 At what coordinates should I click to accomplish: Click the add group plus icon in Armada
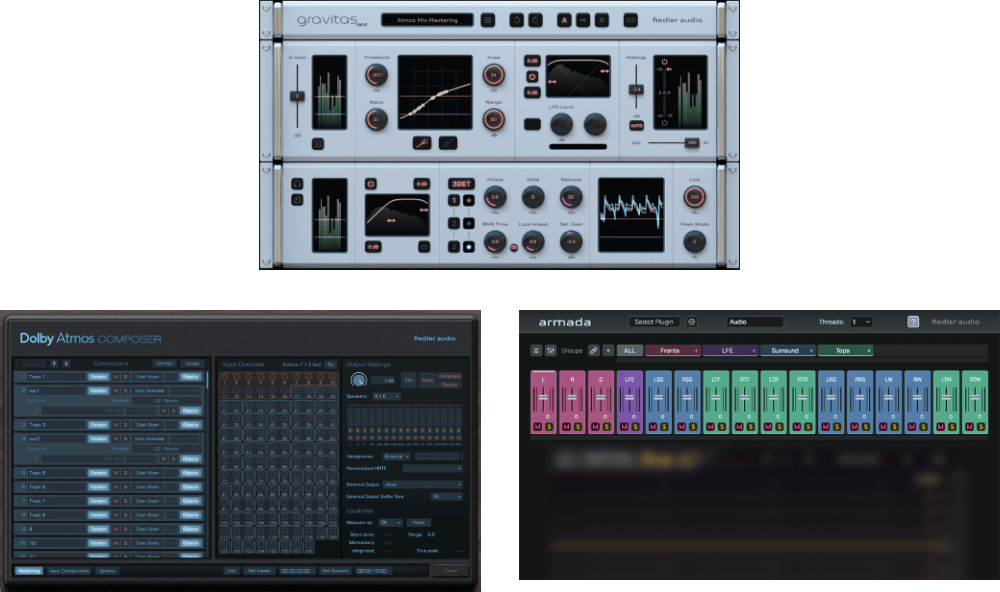[x=608, y=350]
